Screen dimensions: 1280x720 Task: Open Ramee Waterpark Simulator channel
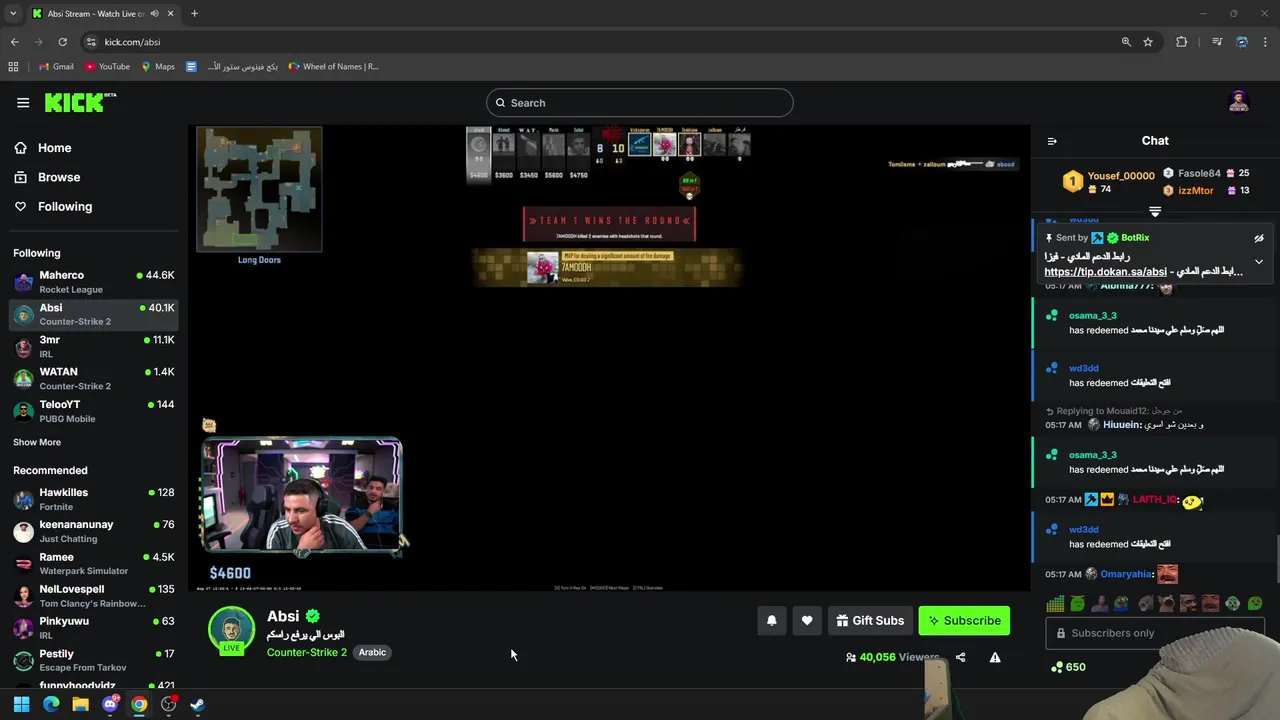[94, 563]
